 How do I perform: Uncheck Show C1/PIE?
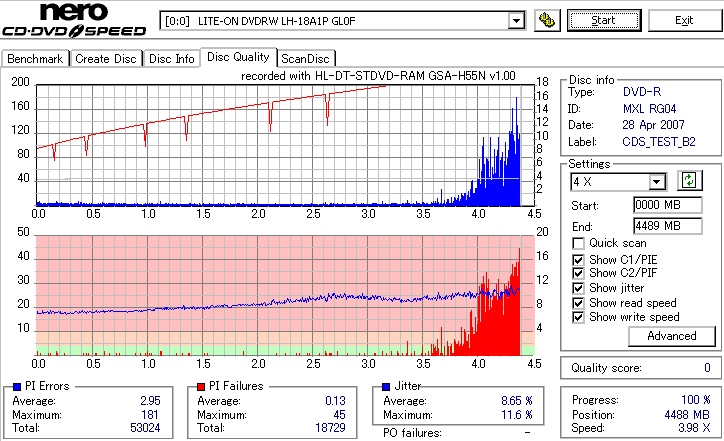(578, 260)
